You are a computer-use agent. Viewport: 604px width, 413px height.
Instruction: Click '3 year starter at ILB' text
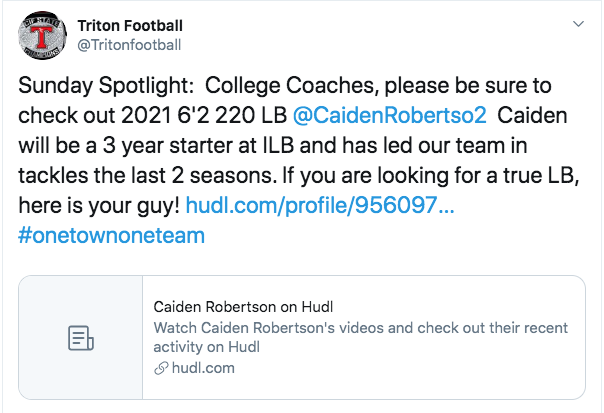click(198, 146)
